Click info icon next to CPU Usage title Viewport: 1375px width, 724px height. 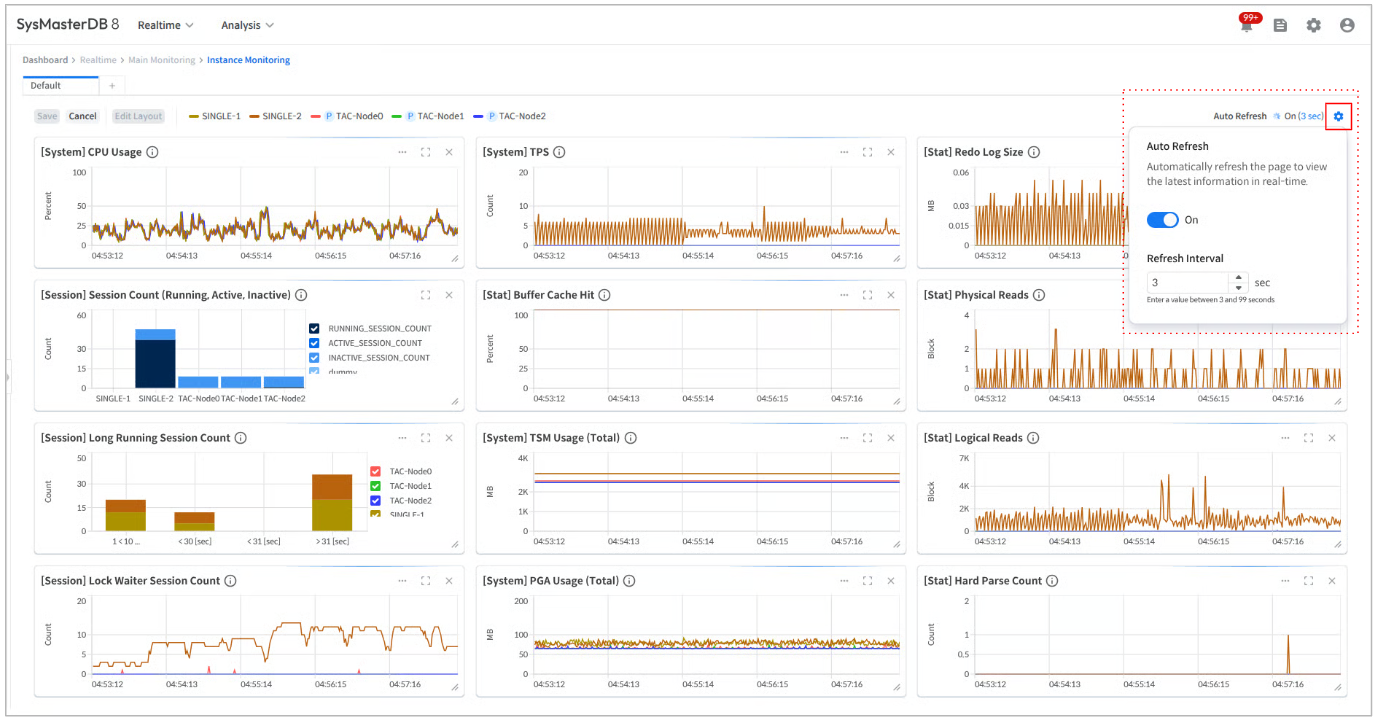coord(152,153)
